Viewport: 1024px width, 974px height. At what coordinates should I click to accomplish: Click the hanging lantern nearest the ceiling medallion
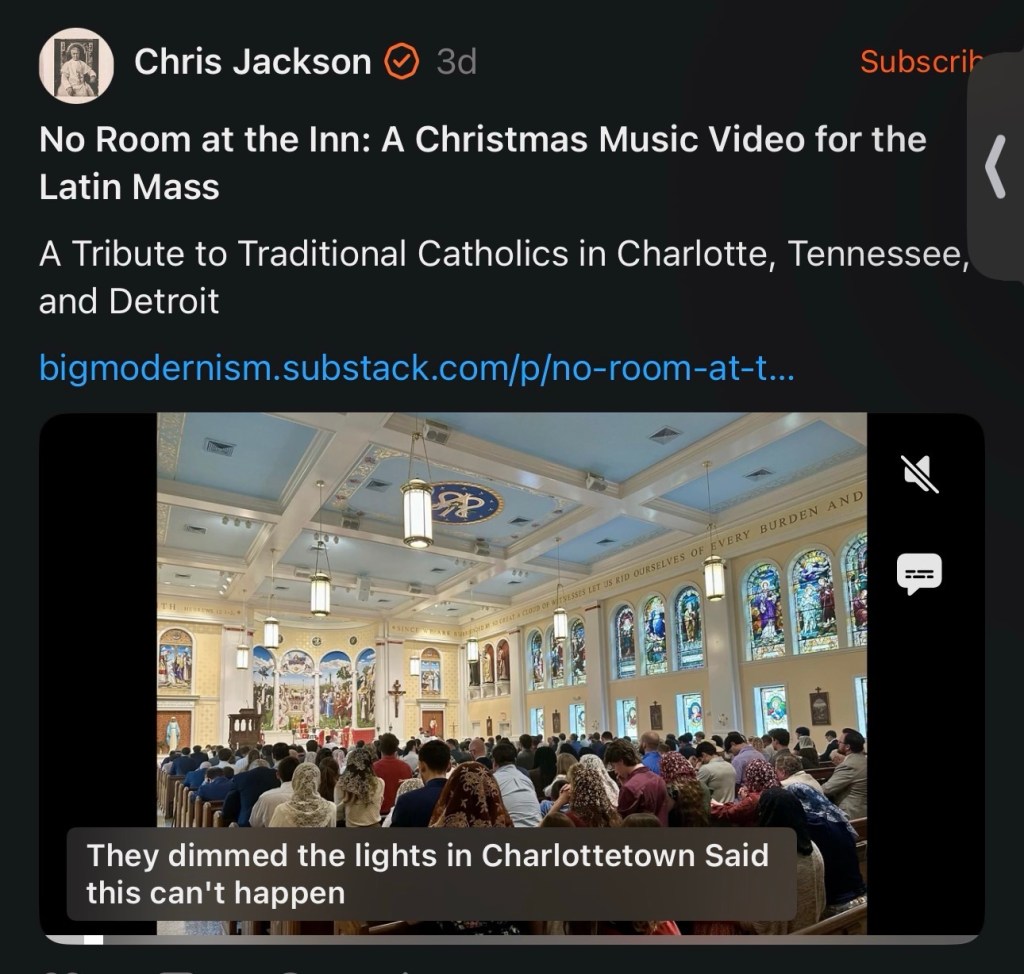(418, 512)
